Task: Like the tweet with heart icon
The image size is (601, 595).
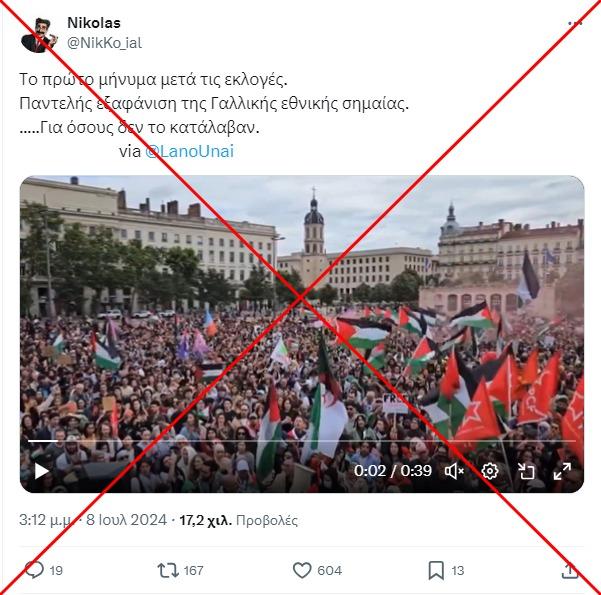Action: [302, 570]
